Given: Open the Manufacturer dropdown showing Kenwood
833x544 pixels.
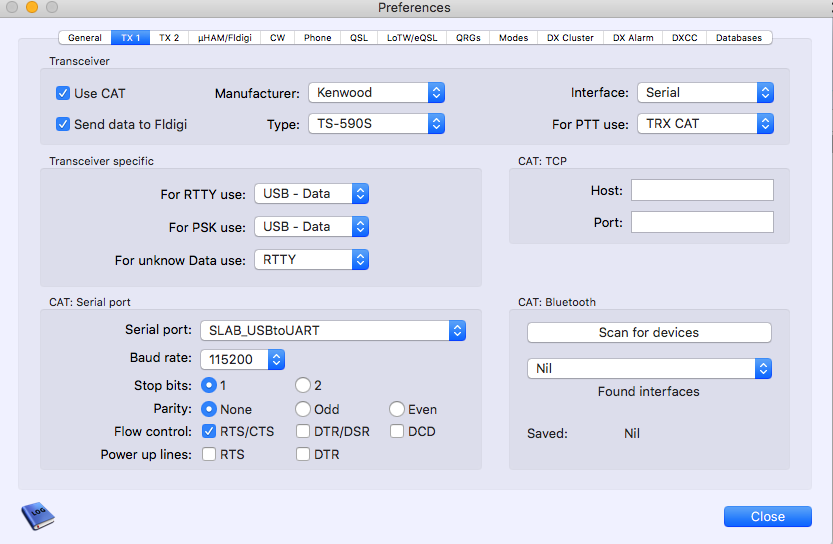Looking at the screenshot, I should tap(376, 92).
